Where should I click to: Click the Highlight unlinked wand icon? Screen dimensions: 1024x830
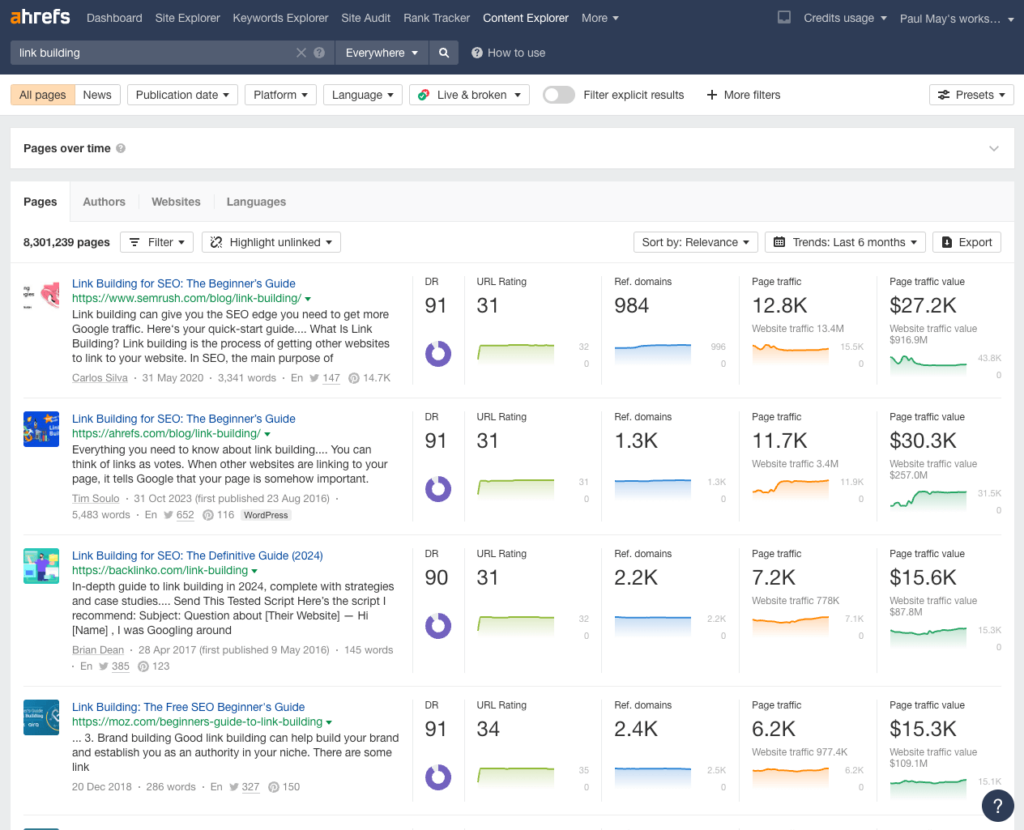(x=217, y=242)
